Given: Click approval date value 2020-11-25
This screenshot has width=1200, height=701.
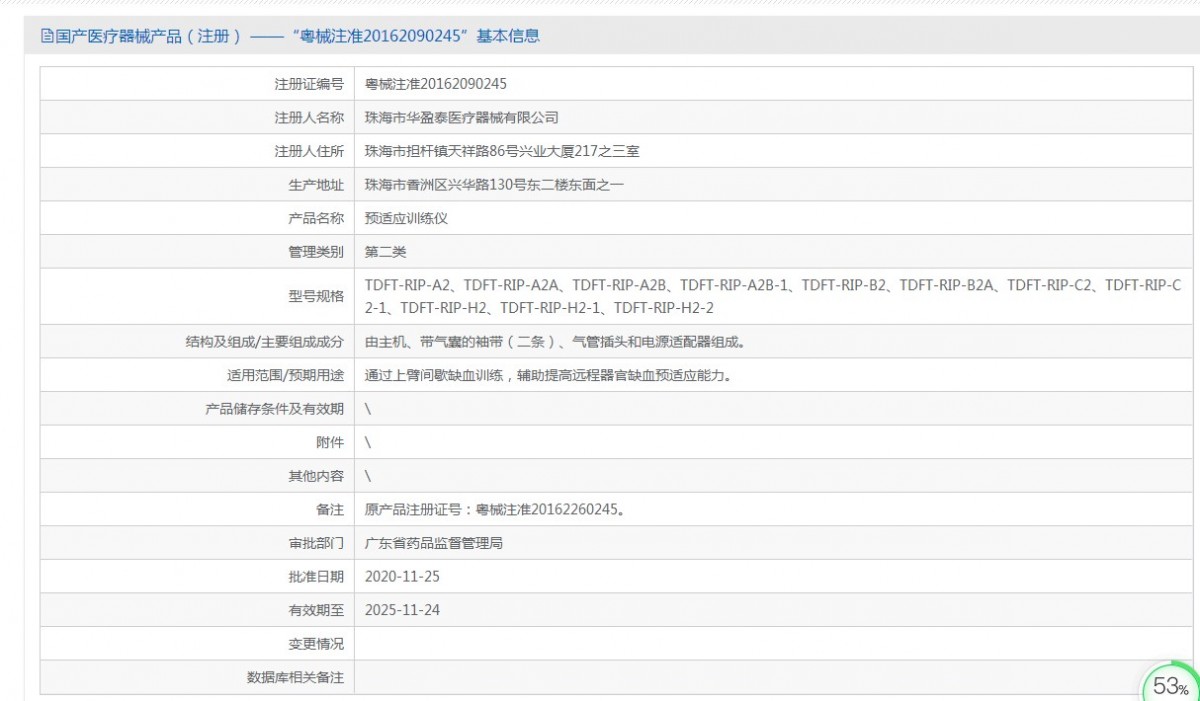Looking at the screenshot, I should 403,577.
